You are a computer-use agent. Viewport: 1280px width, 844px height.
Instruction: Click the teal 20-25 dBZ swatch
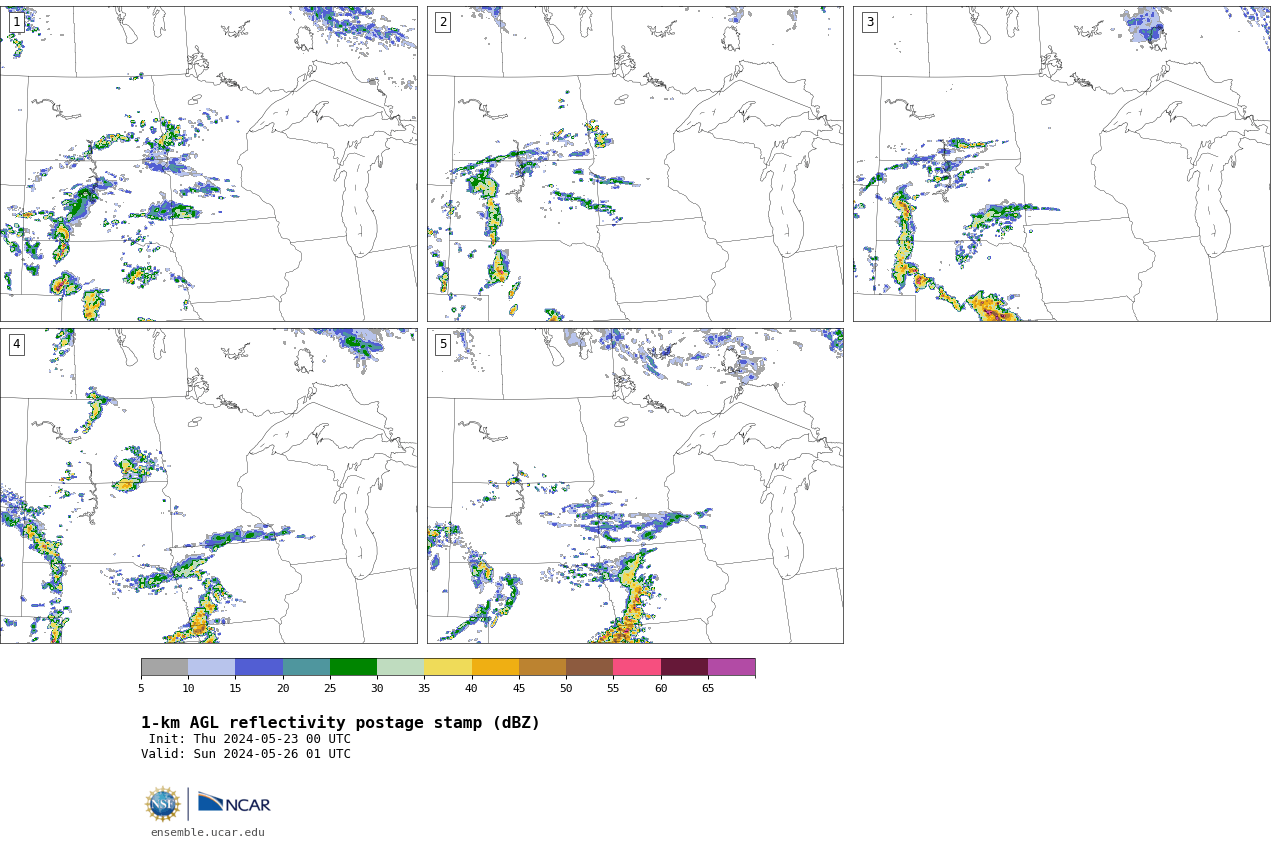tap(306, 667)
